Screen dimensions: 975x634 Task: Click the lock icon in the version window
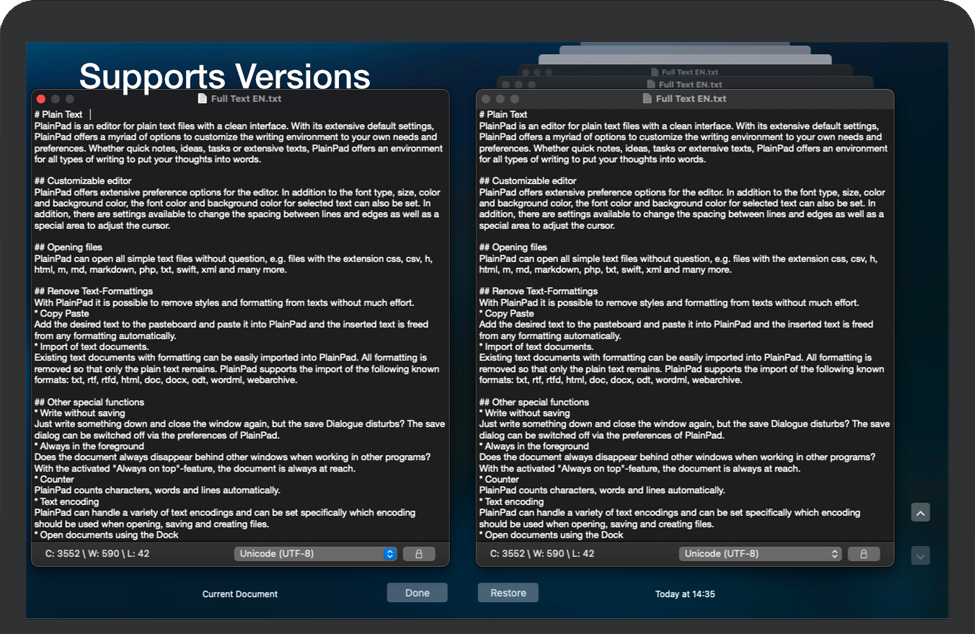863,553
